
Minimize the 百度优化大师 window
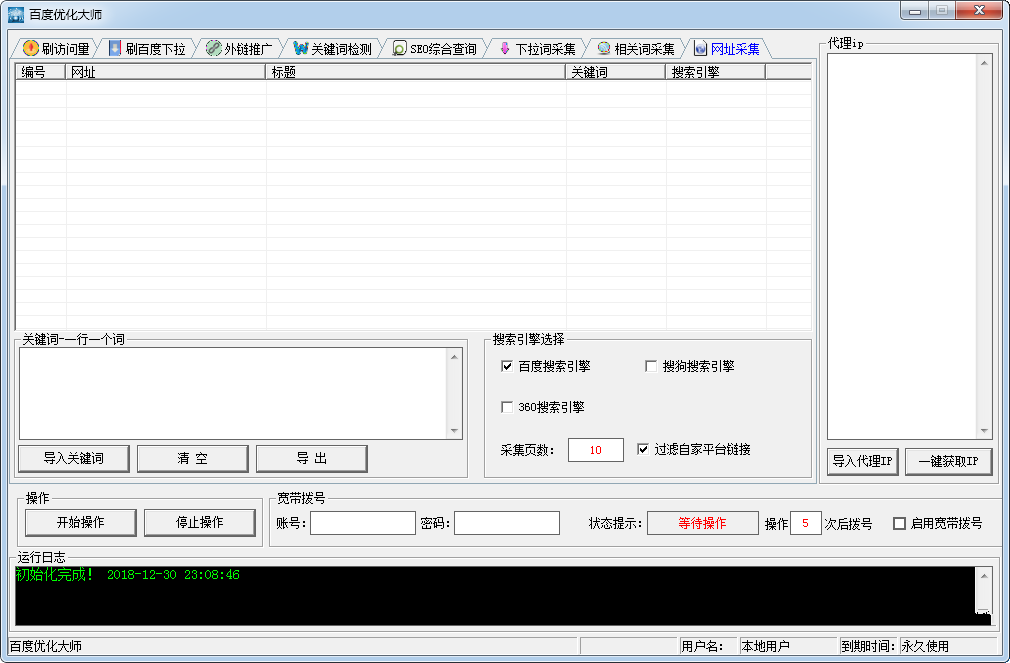(915, 11)
